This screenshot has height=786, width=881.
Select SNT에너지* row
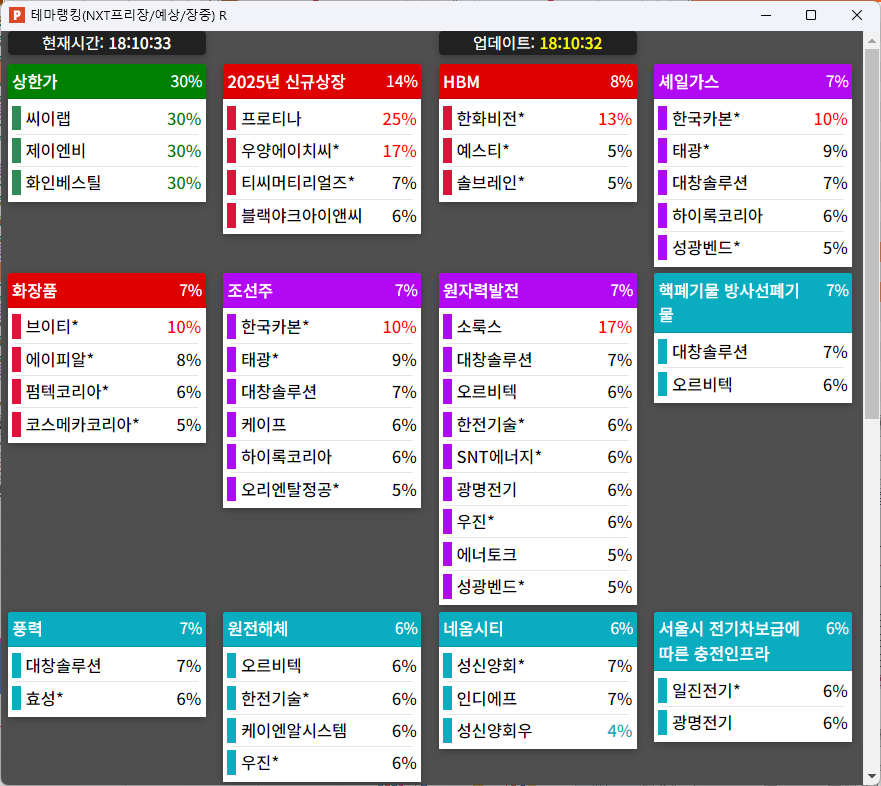pos(538,457)
